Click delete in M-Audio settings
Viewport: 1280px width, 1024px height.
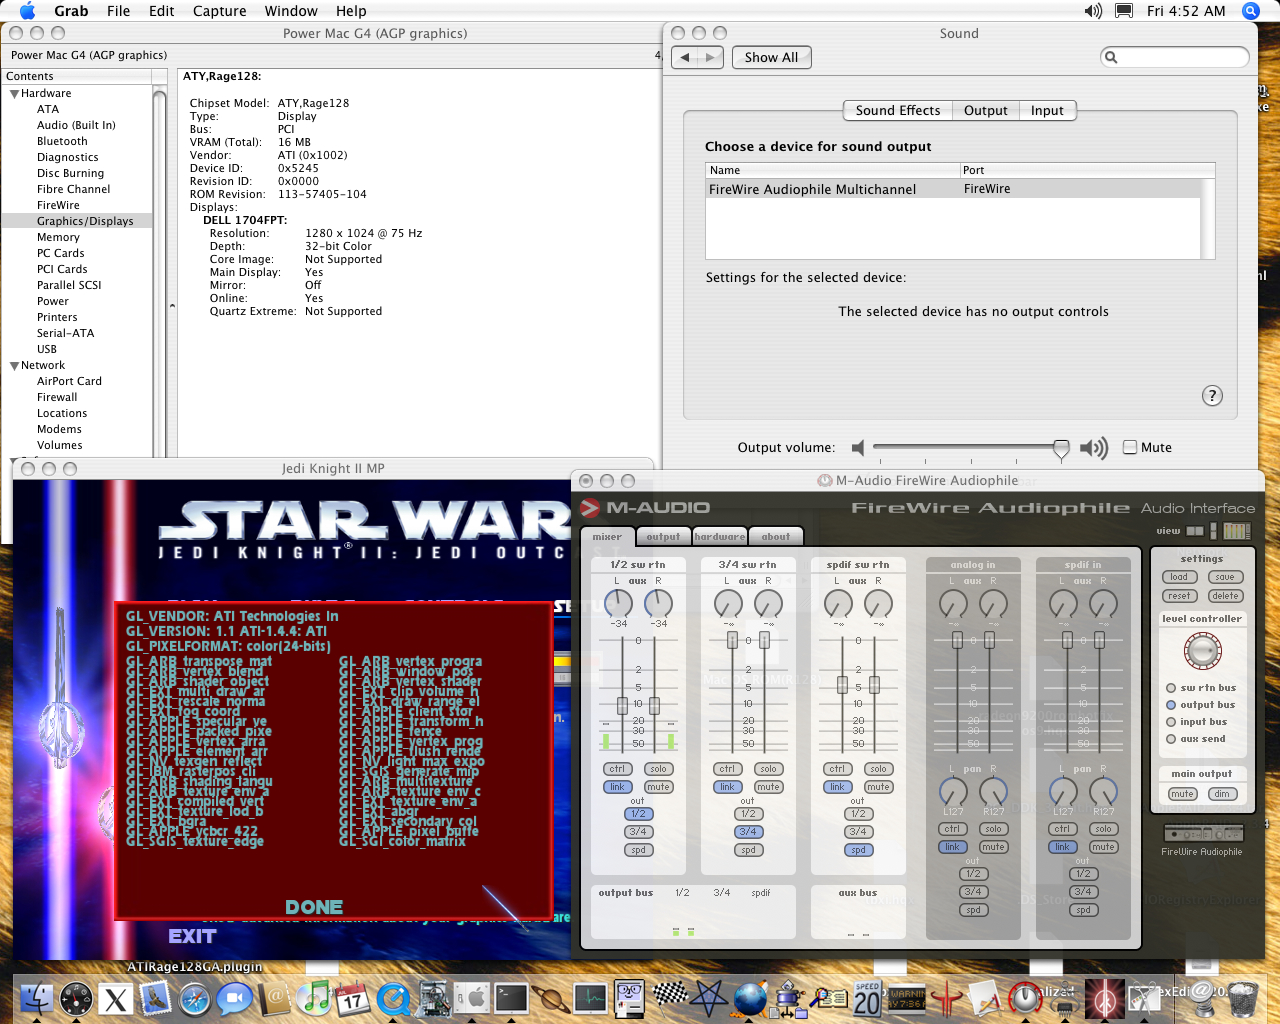(1225, 596)
